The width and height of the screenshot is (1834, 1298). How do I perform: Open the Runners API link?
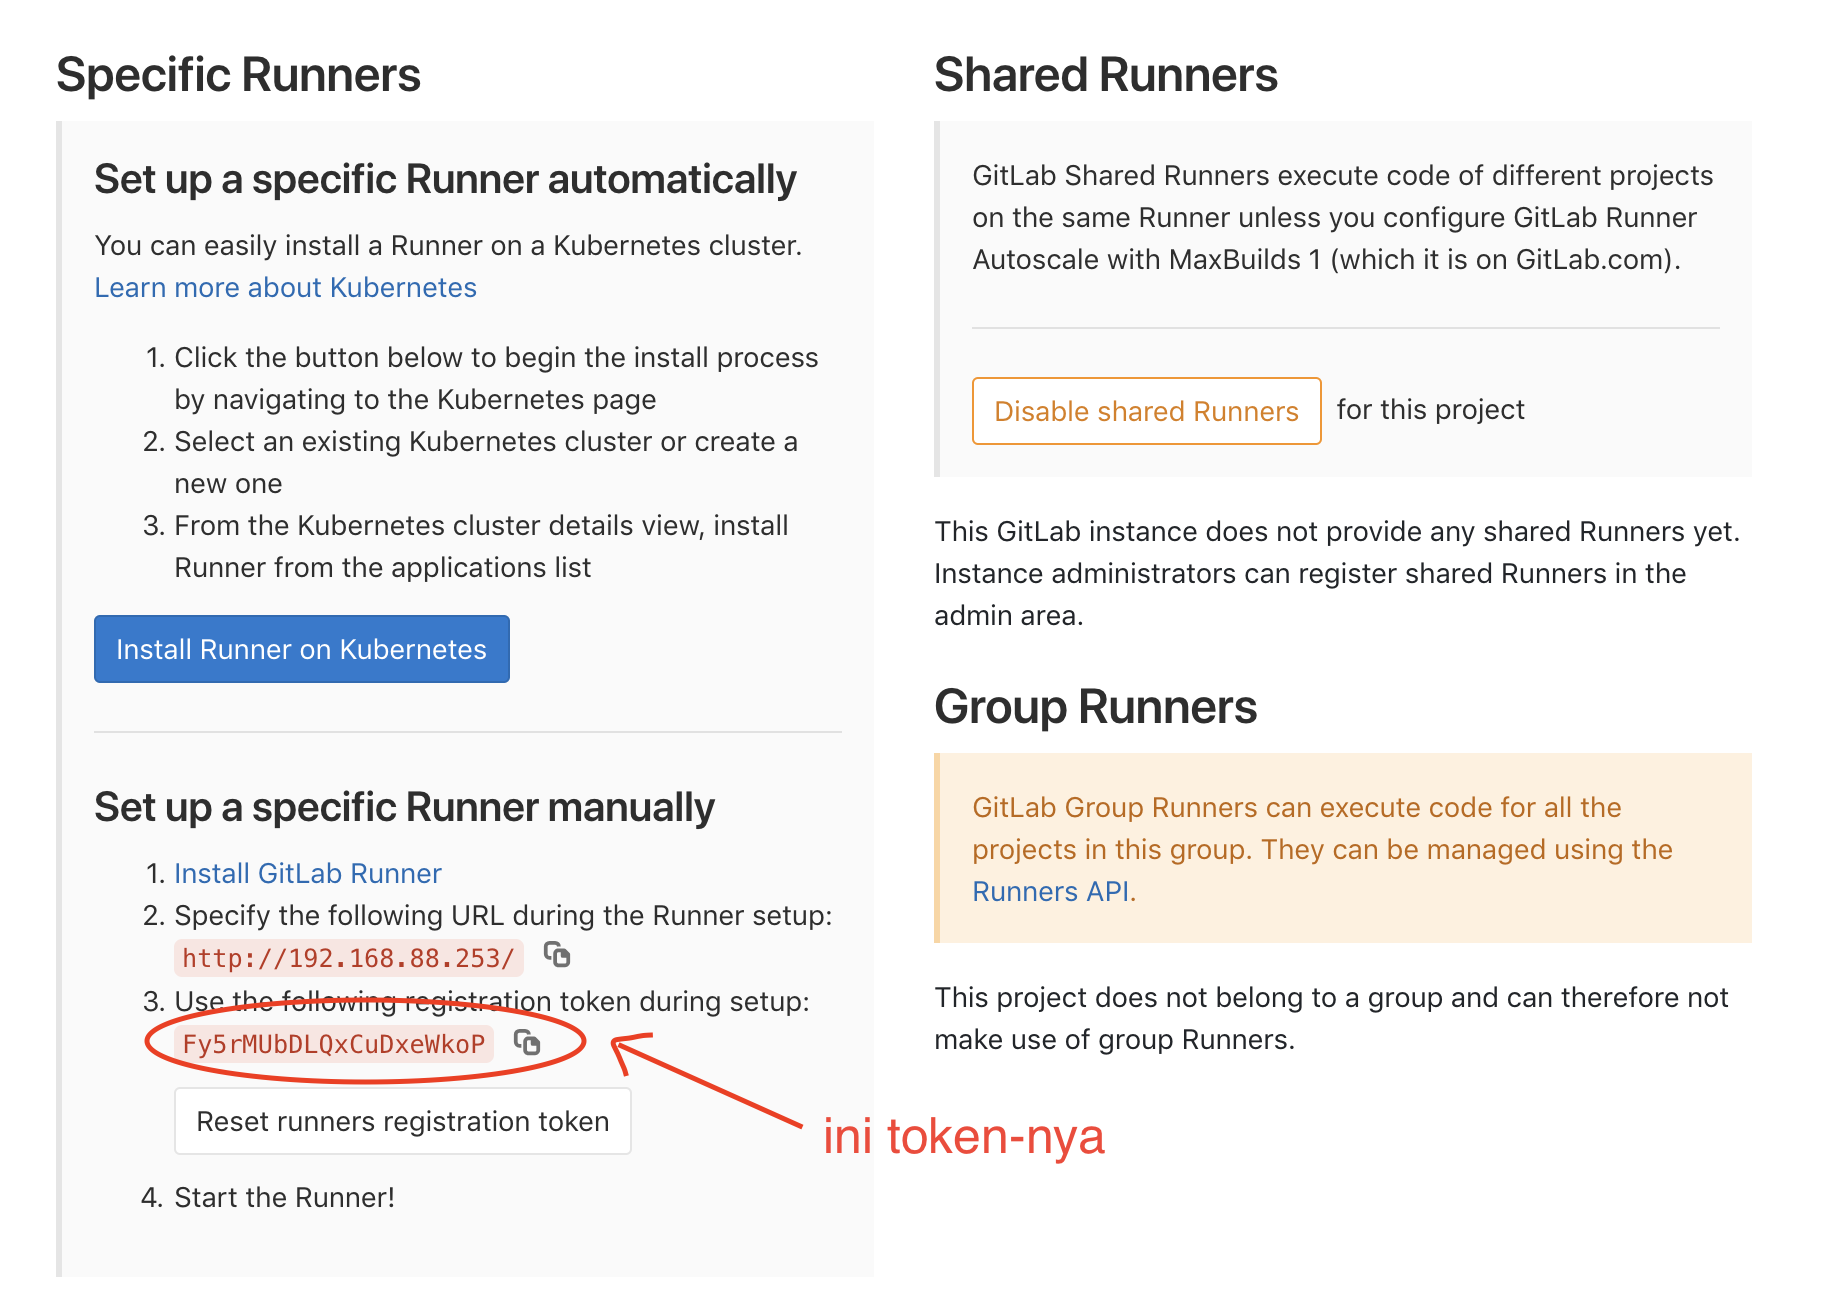(x=1051, y=891)
